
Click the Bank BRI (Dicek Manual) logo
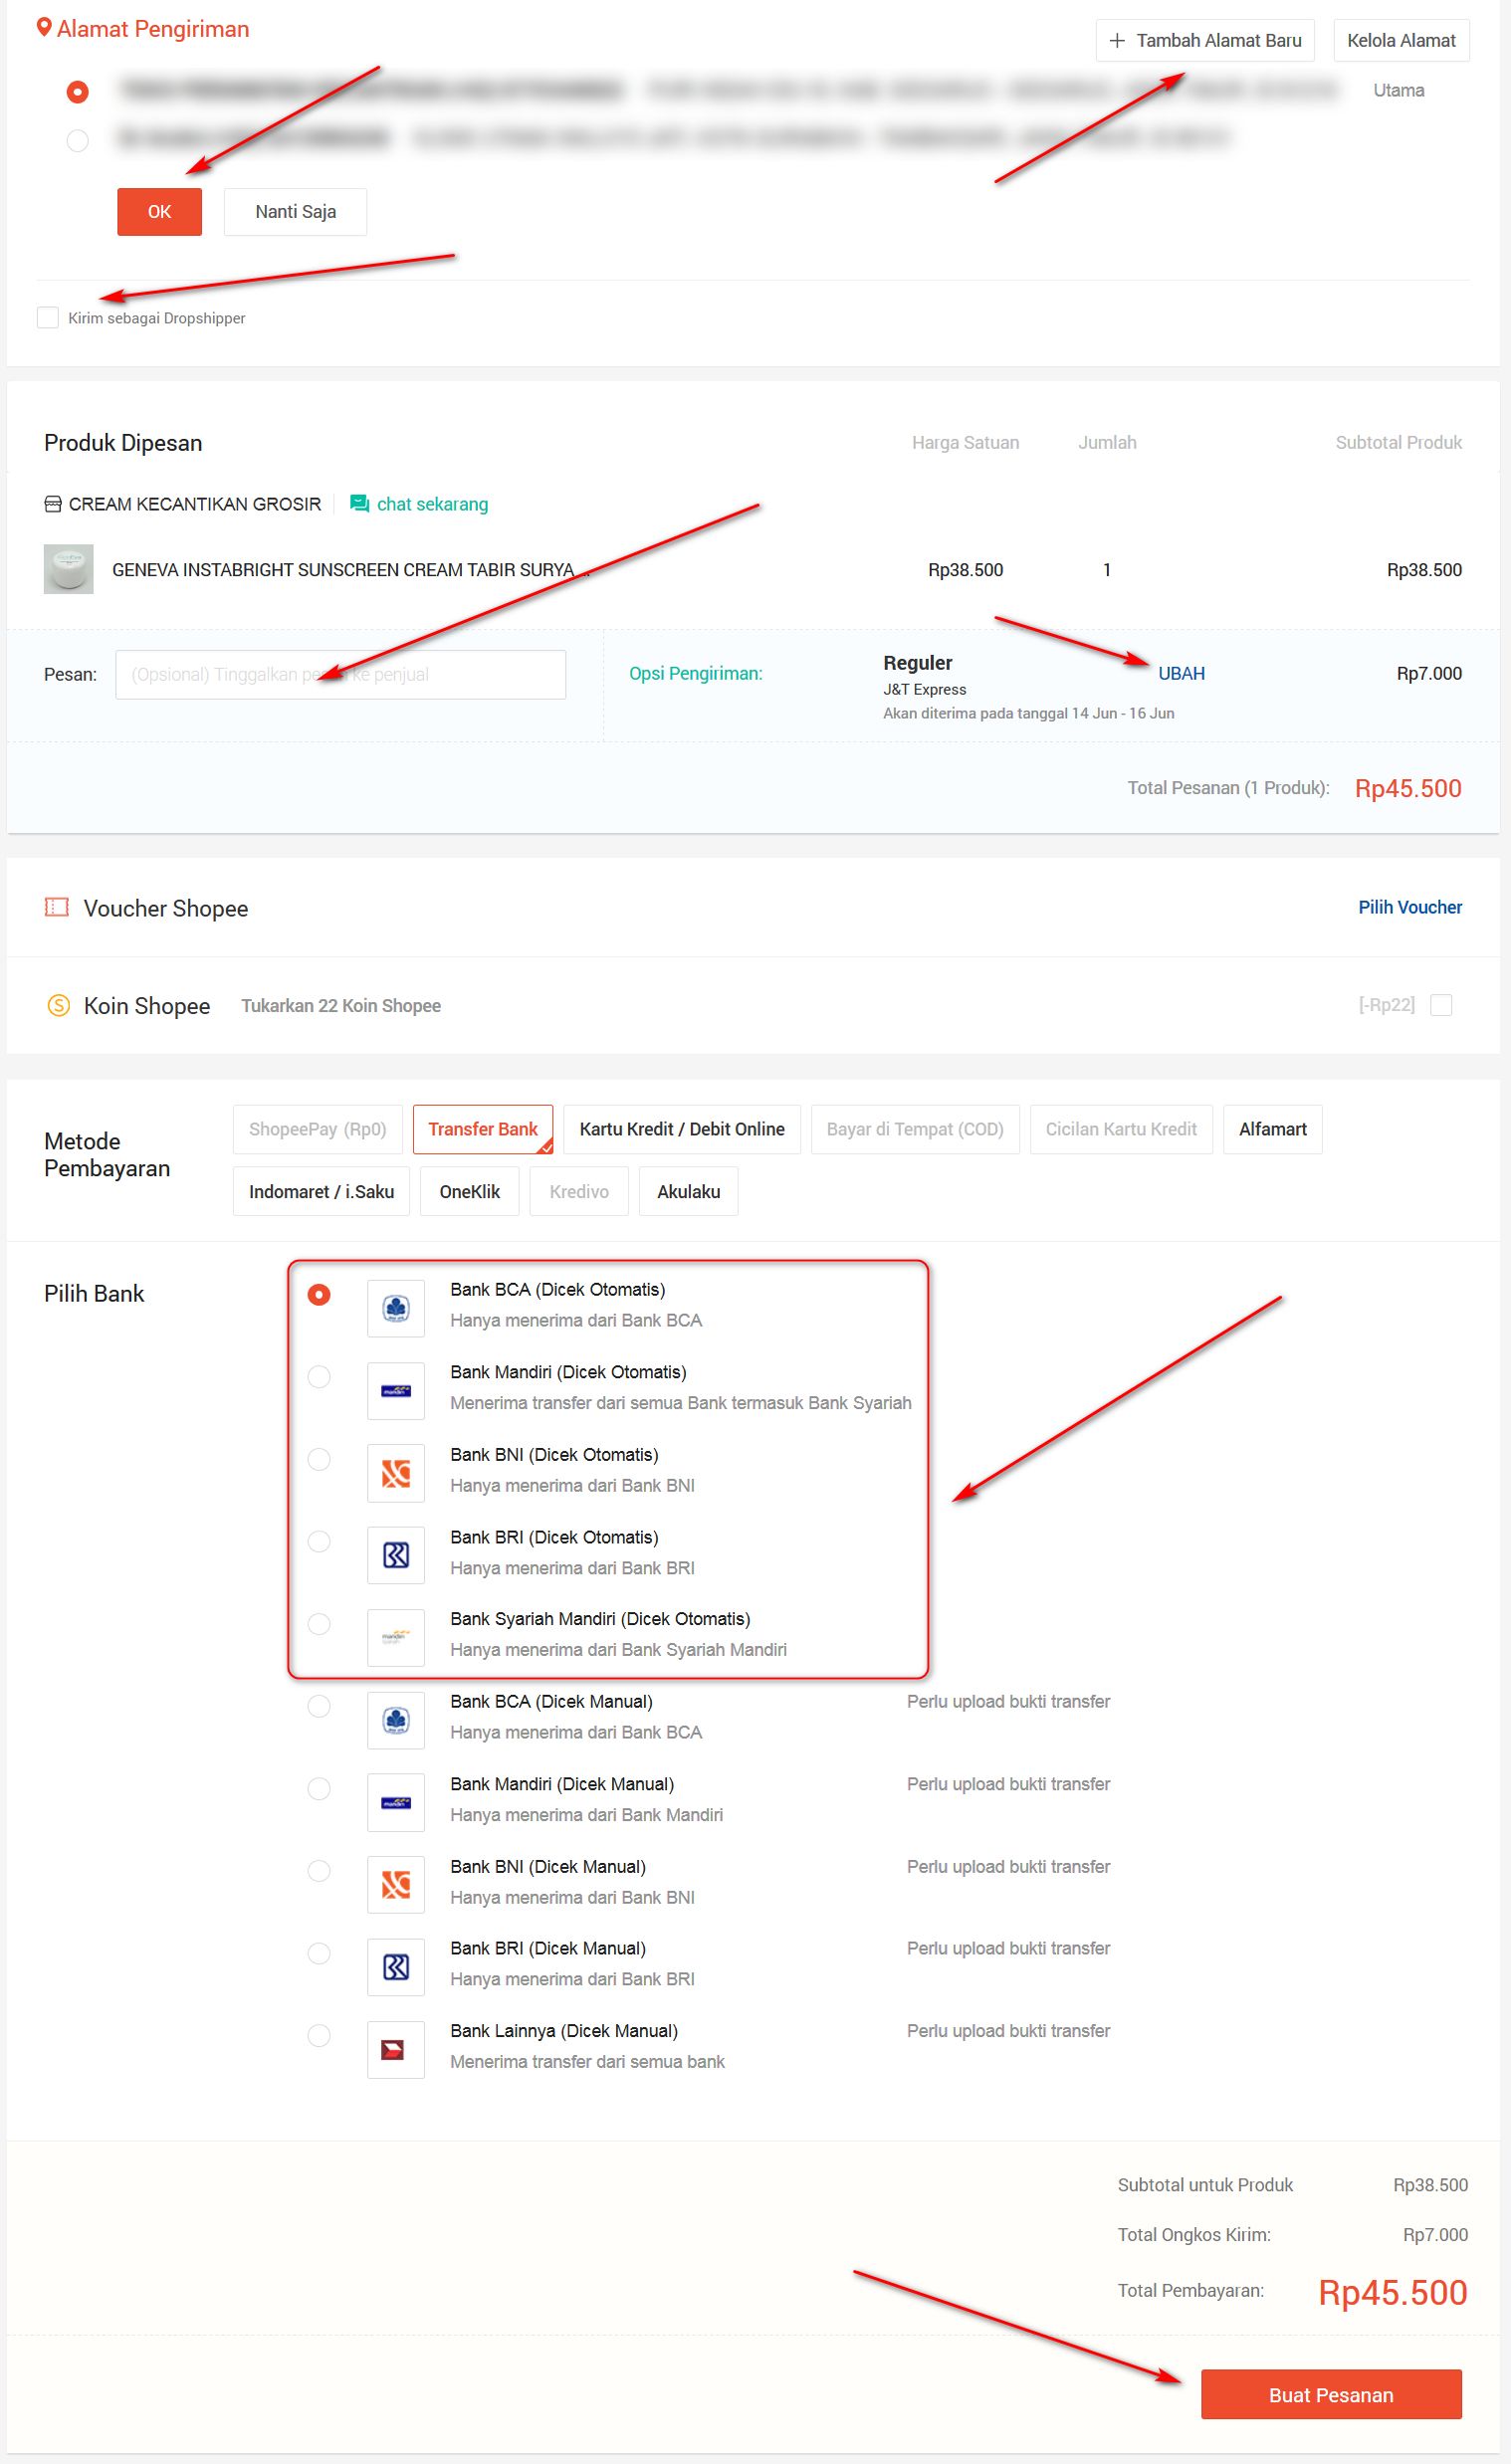[396, 1967]
